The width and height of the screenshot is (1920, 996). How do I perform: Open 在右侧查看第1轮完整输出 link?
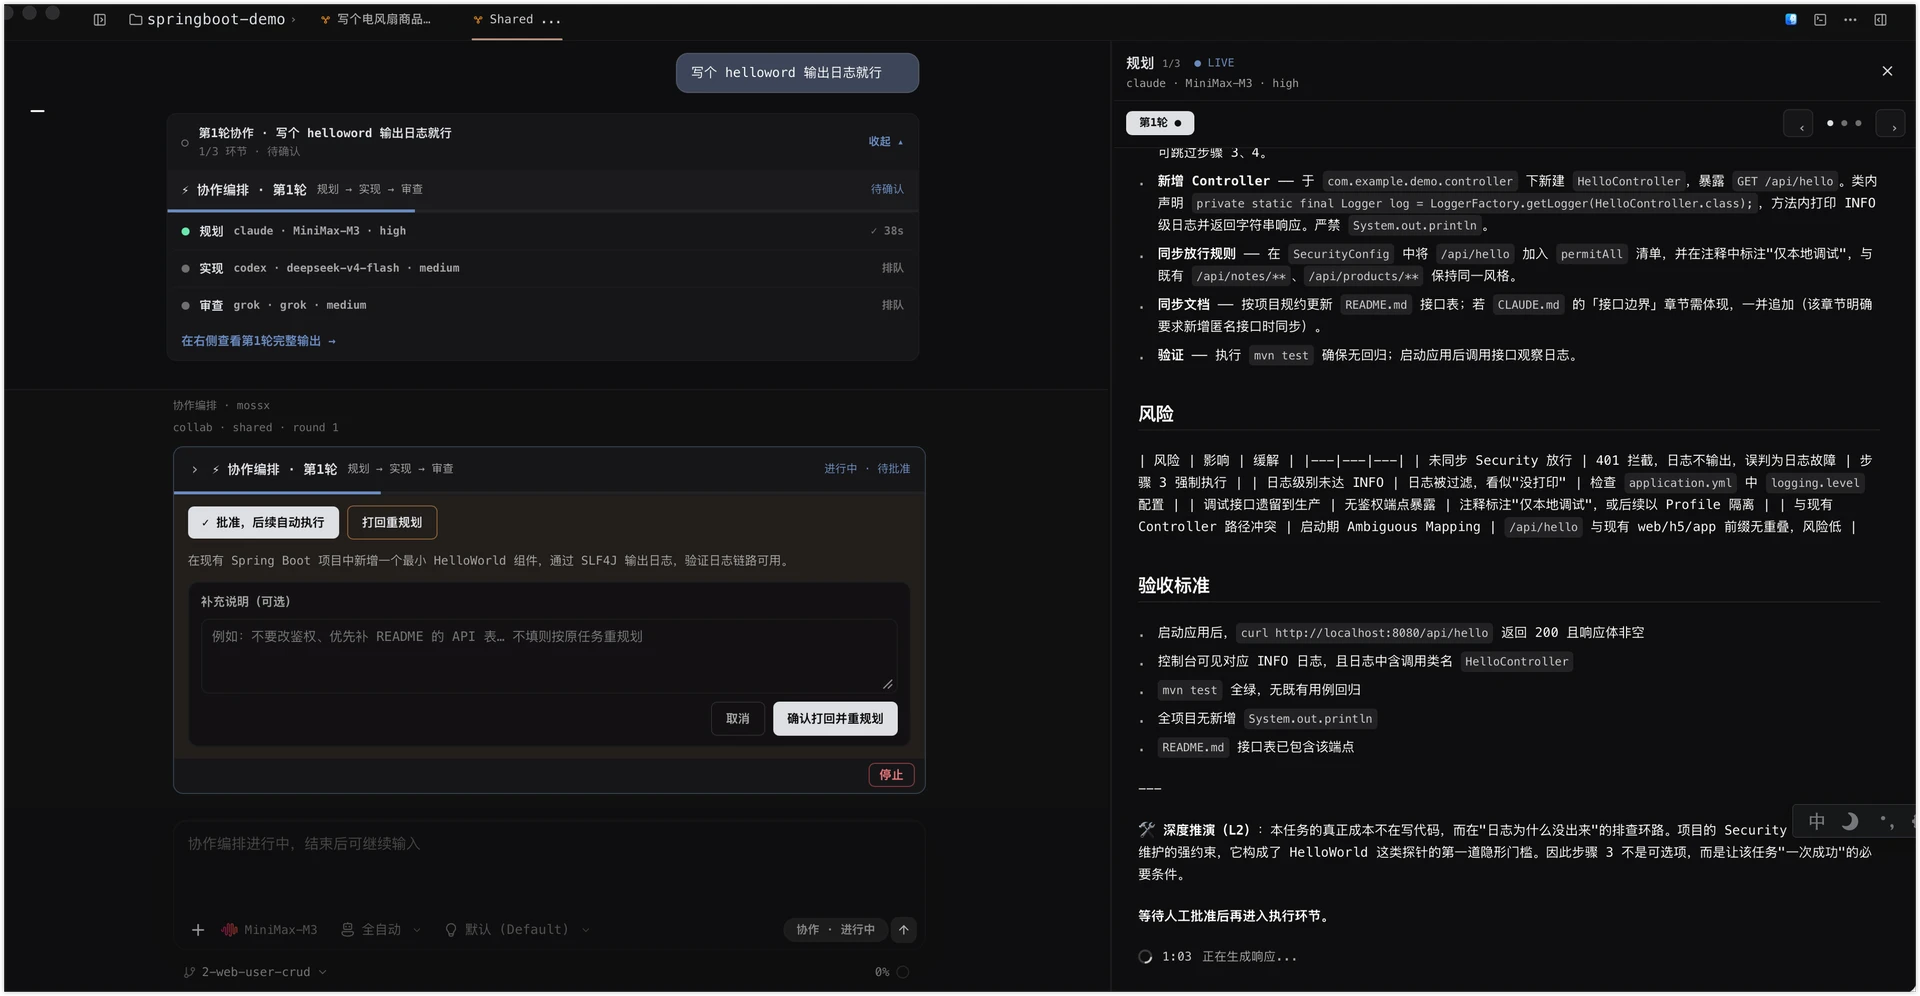[x=258, y=341]
